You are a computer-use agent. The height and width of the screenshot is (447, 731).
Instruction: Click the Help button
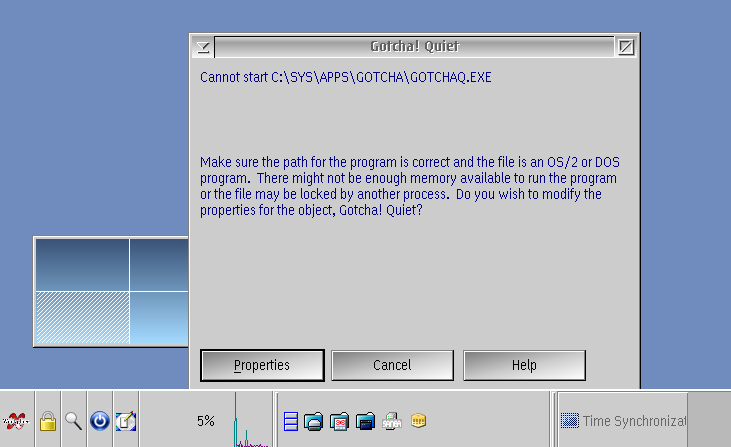point(524,365)
